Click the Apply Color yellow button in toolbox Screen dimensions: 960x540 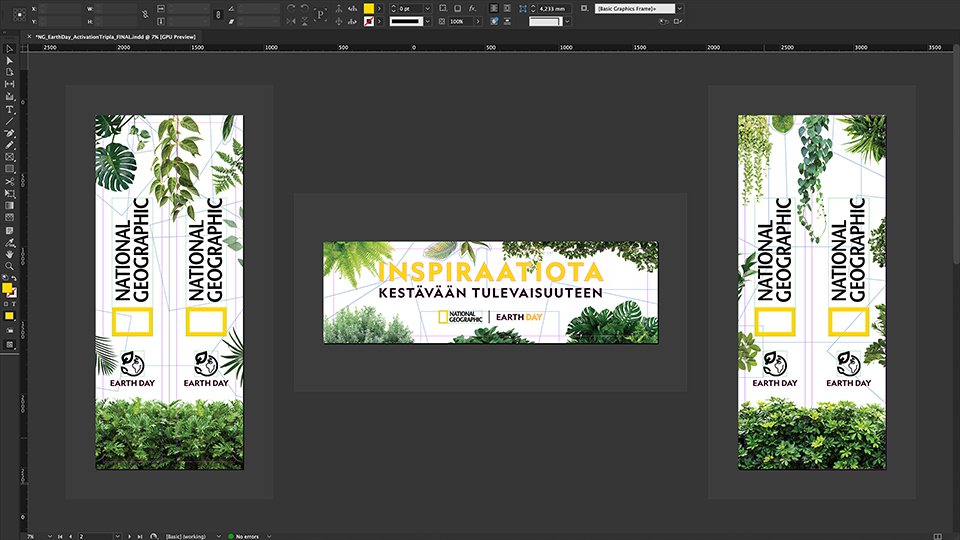tap(9, 317)
